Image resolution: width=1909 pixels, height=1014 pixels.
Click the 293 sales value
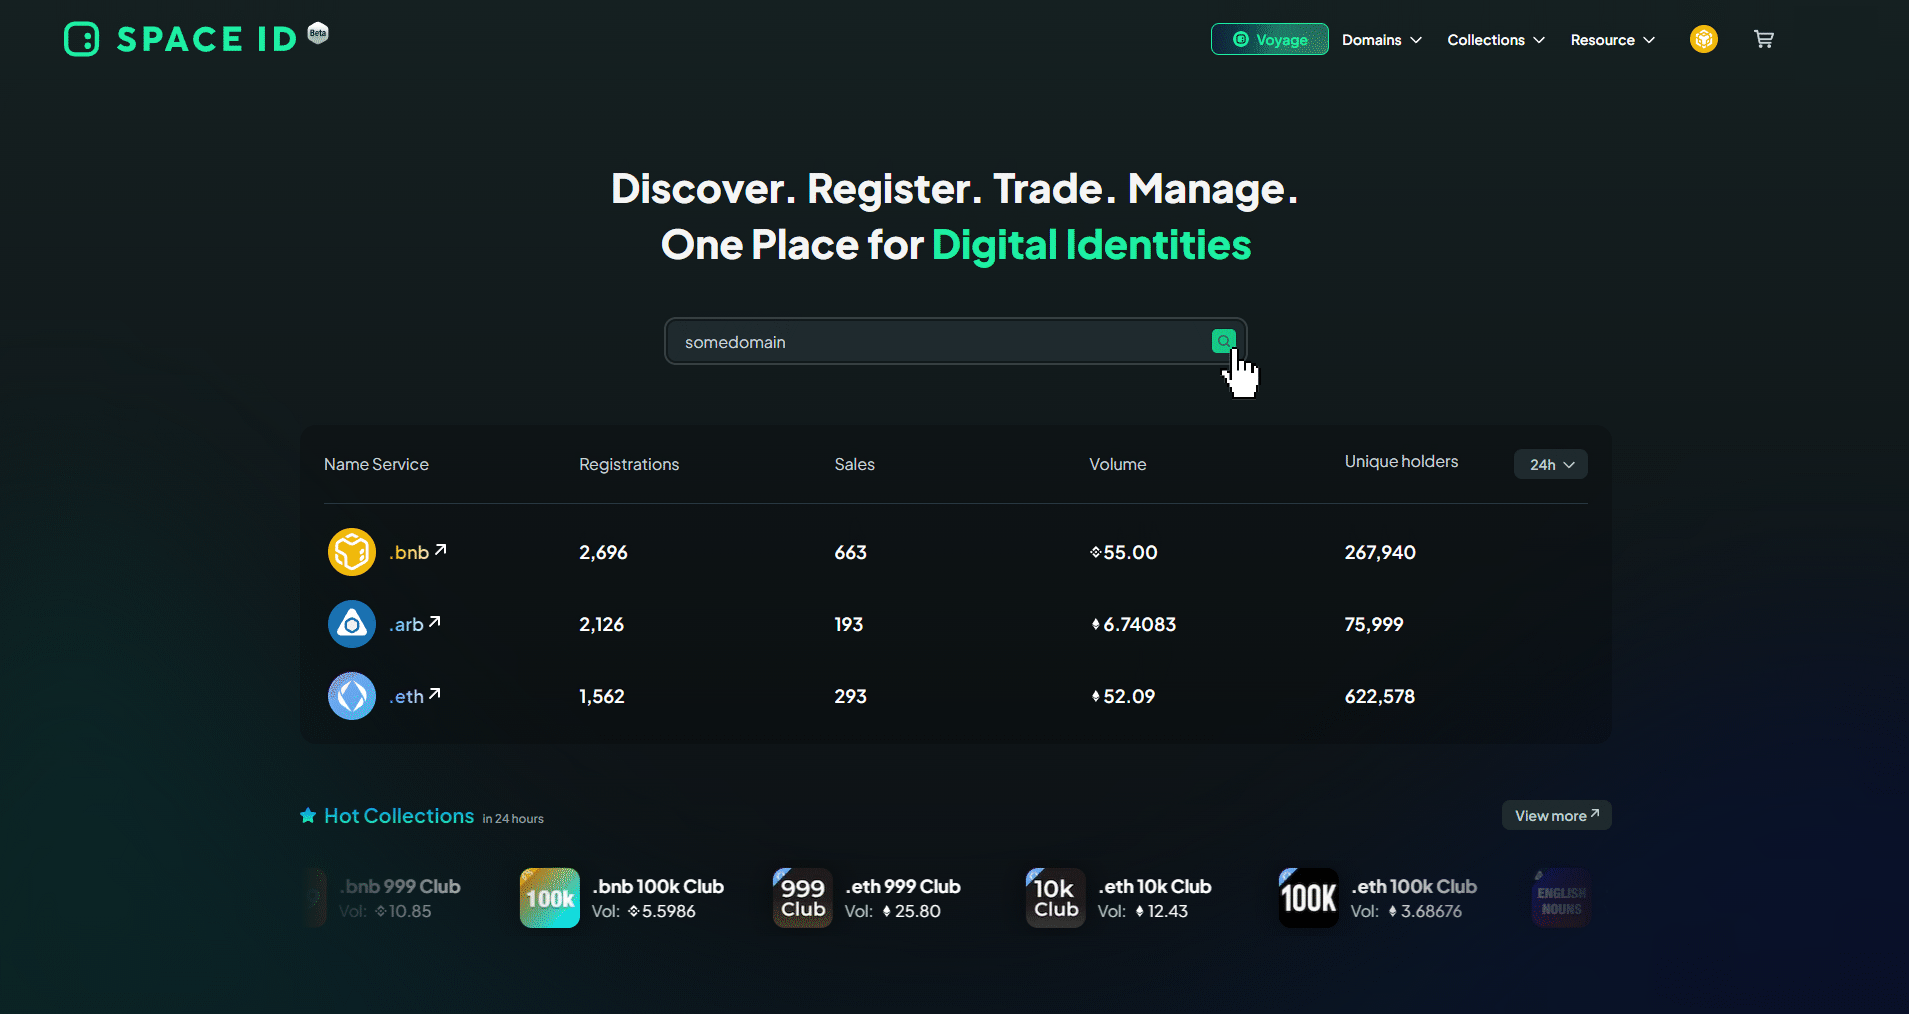pos(851,696)
